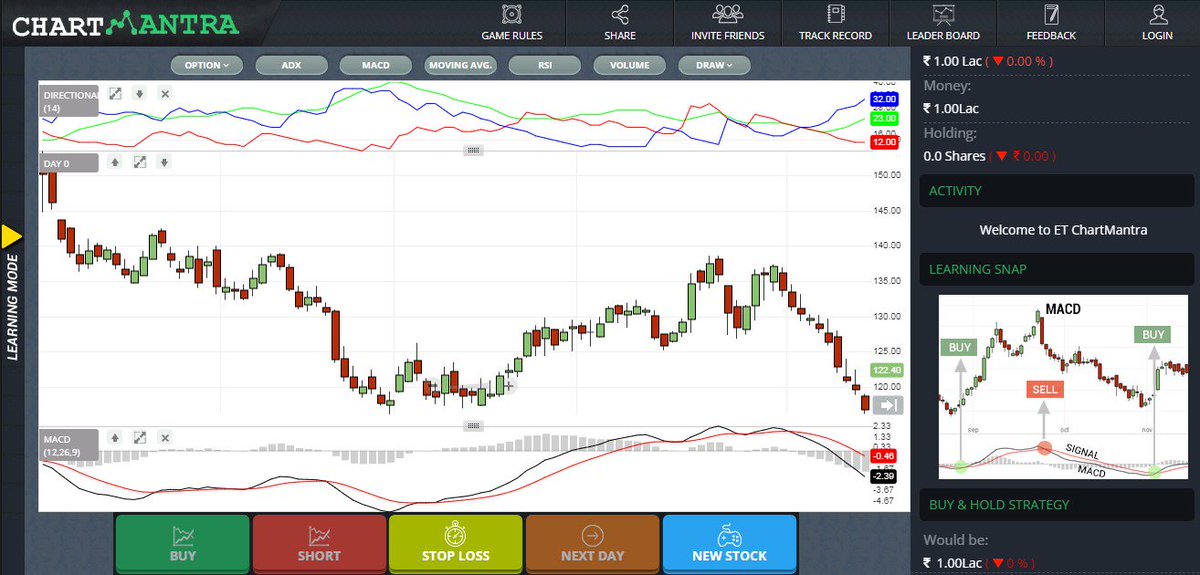Viewport: 1200px width, 575px height.
Task: Click the DAY 0 panel label
Action: coord(69,161)
